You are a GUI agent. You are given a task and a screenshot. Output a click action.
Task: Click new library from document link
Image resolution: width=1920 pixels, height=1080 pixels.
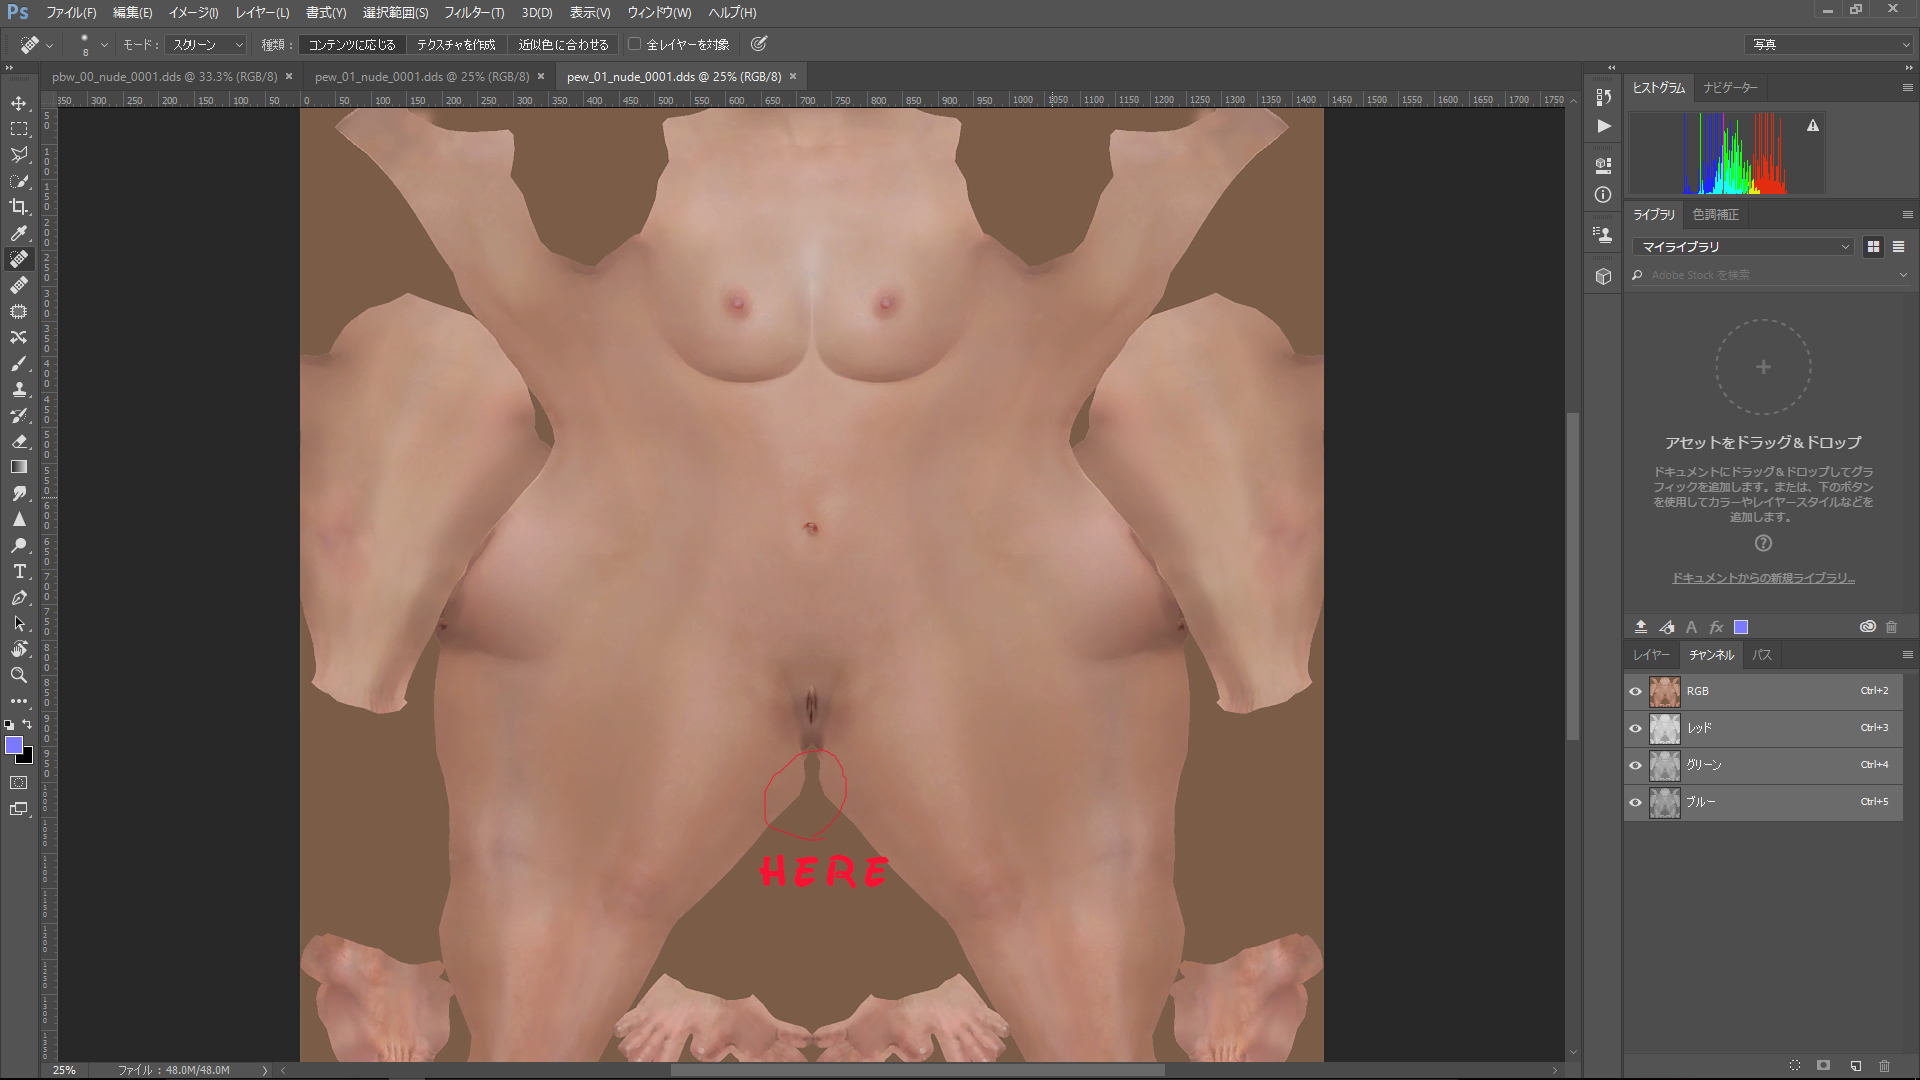click(1763, 578)
